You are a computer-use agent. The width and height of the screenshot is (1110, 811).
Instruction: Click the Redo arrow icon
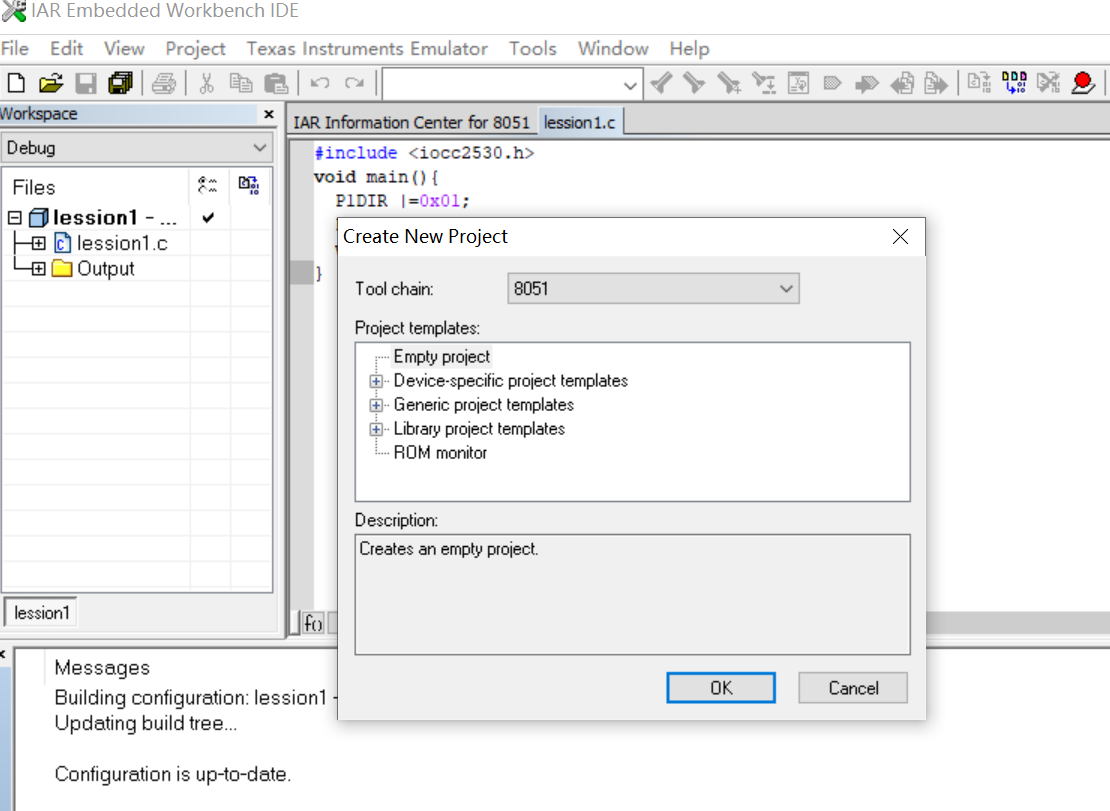[354, 84]
